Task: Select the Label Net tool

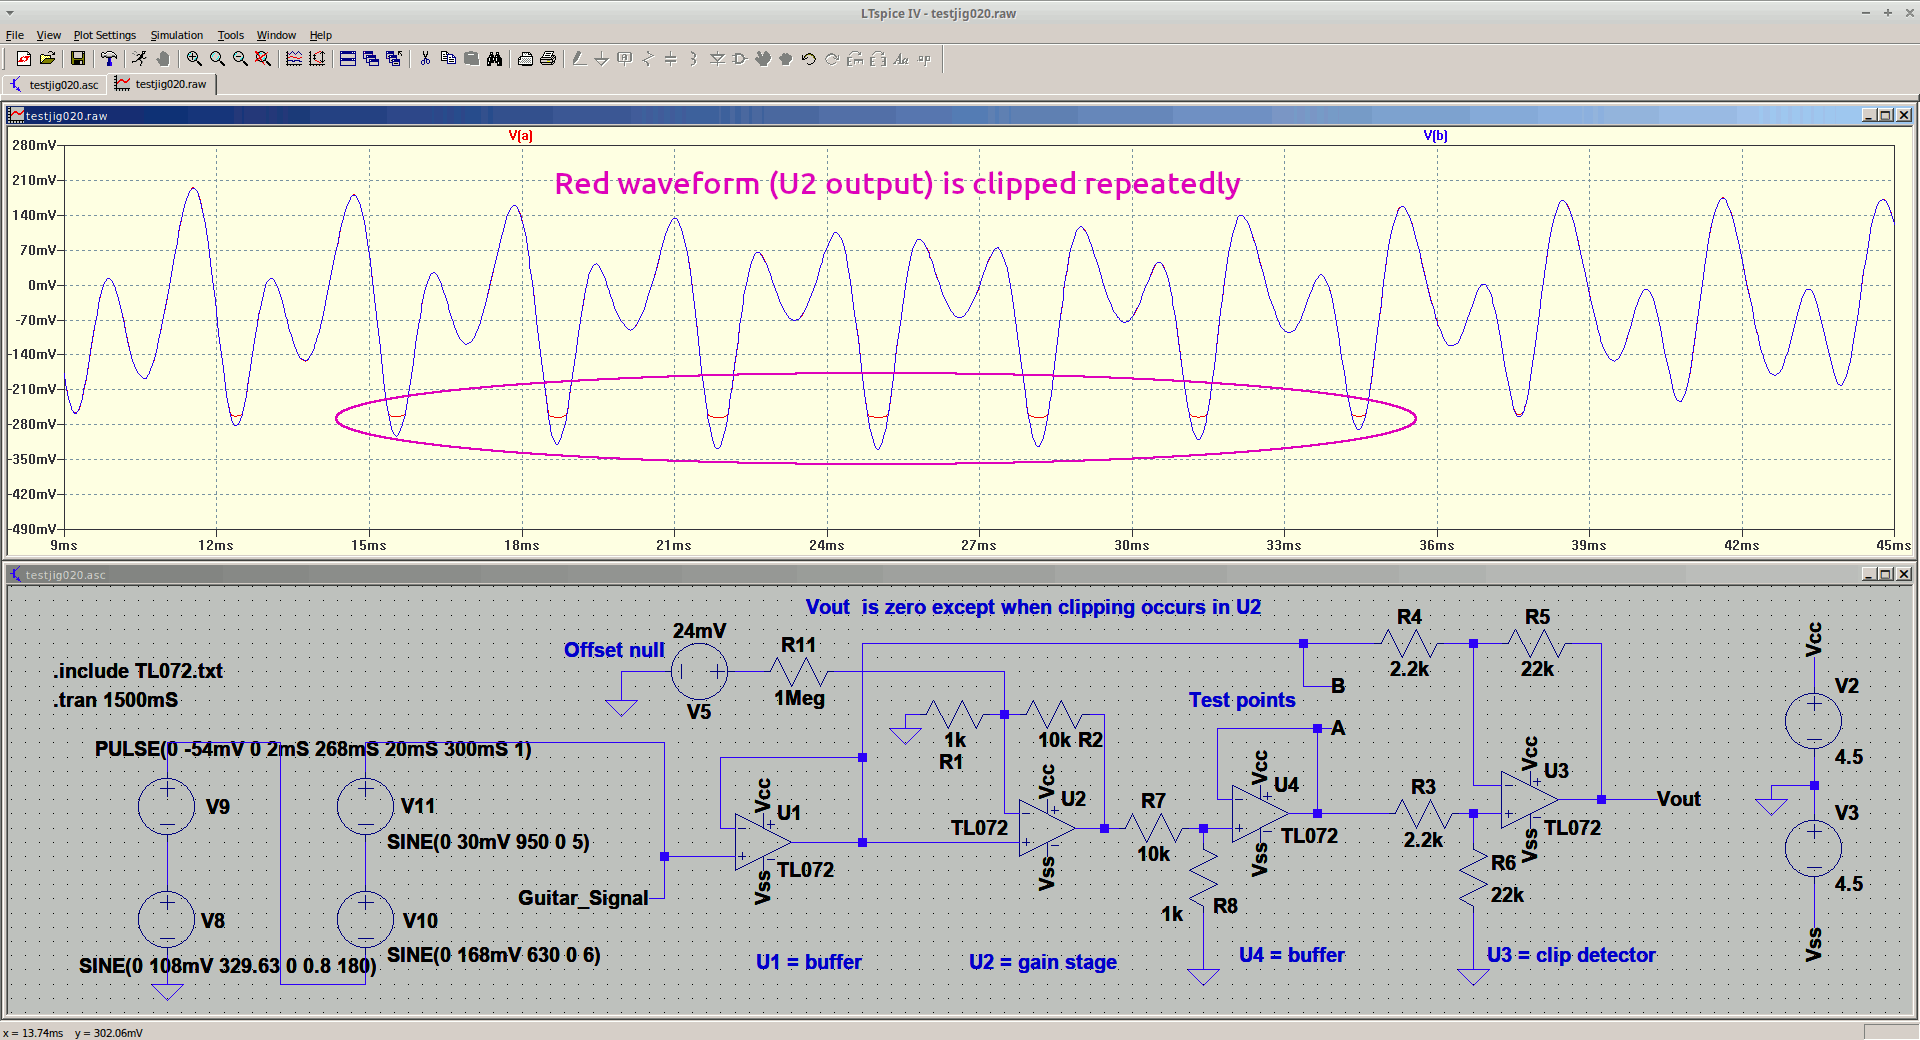Action: [625, 59]
